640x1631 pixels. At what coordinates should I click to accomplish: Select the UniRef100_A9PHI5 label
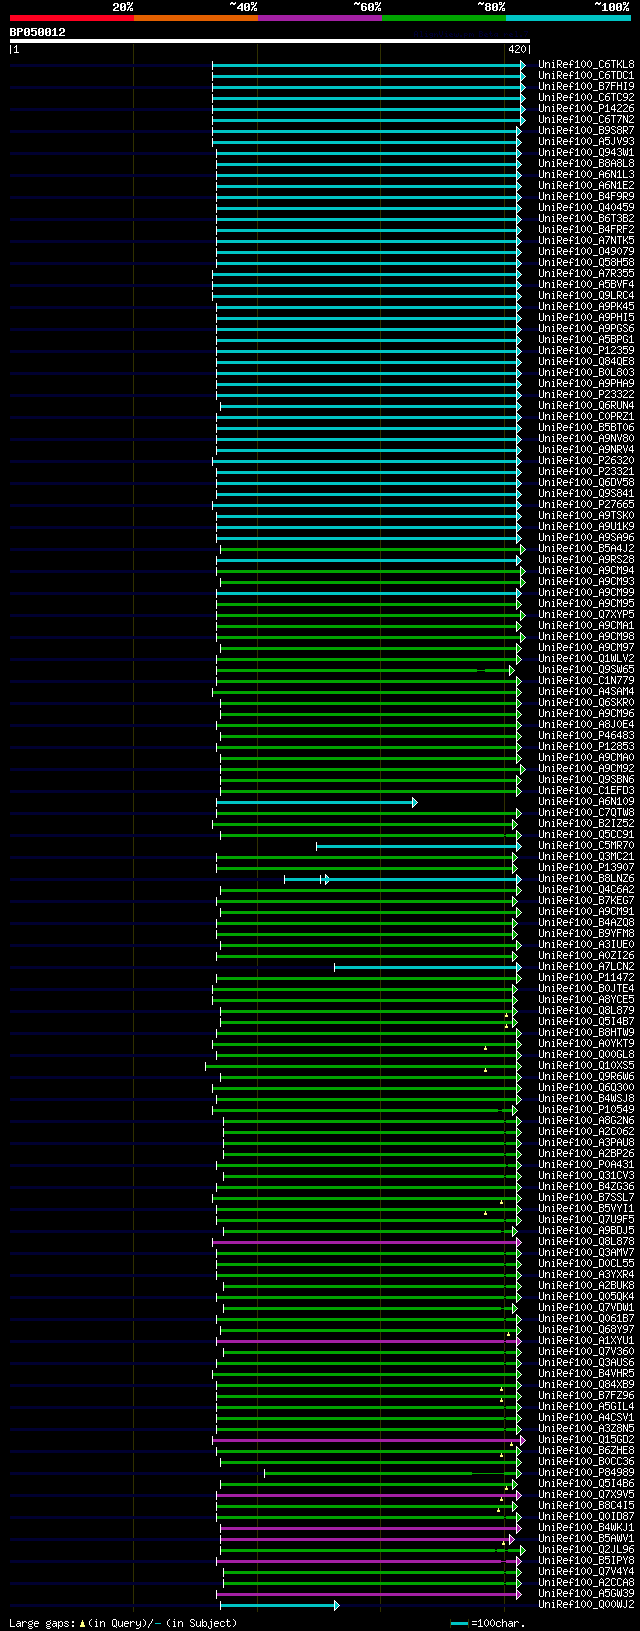(x=586, y=317)
